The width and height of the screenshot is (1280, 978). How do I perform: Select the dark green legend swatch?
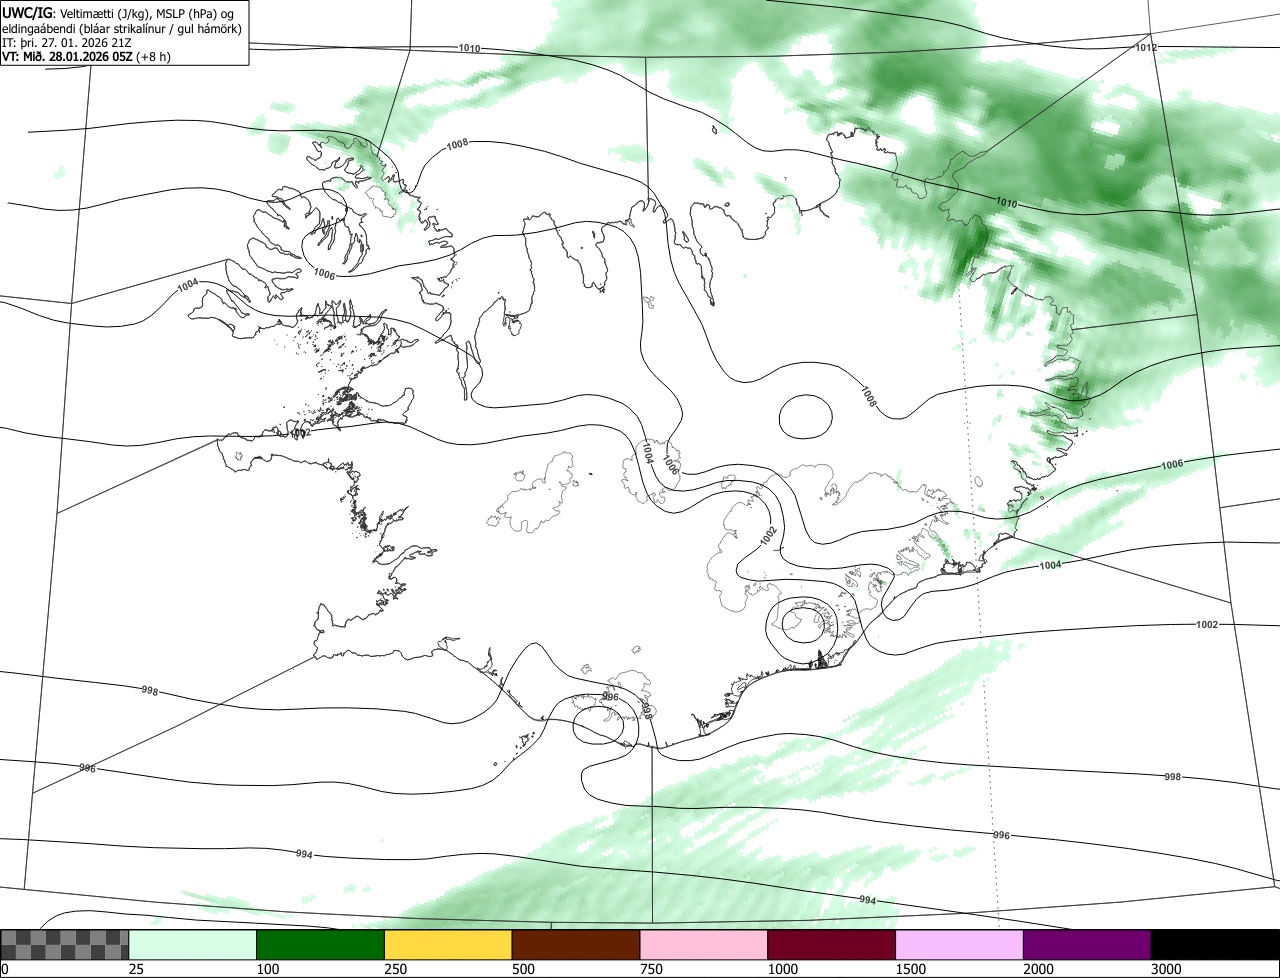pos(321,944)
